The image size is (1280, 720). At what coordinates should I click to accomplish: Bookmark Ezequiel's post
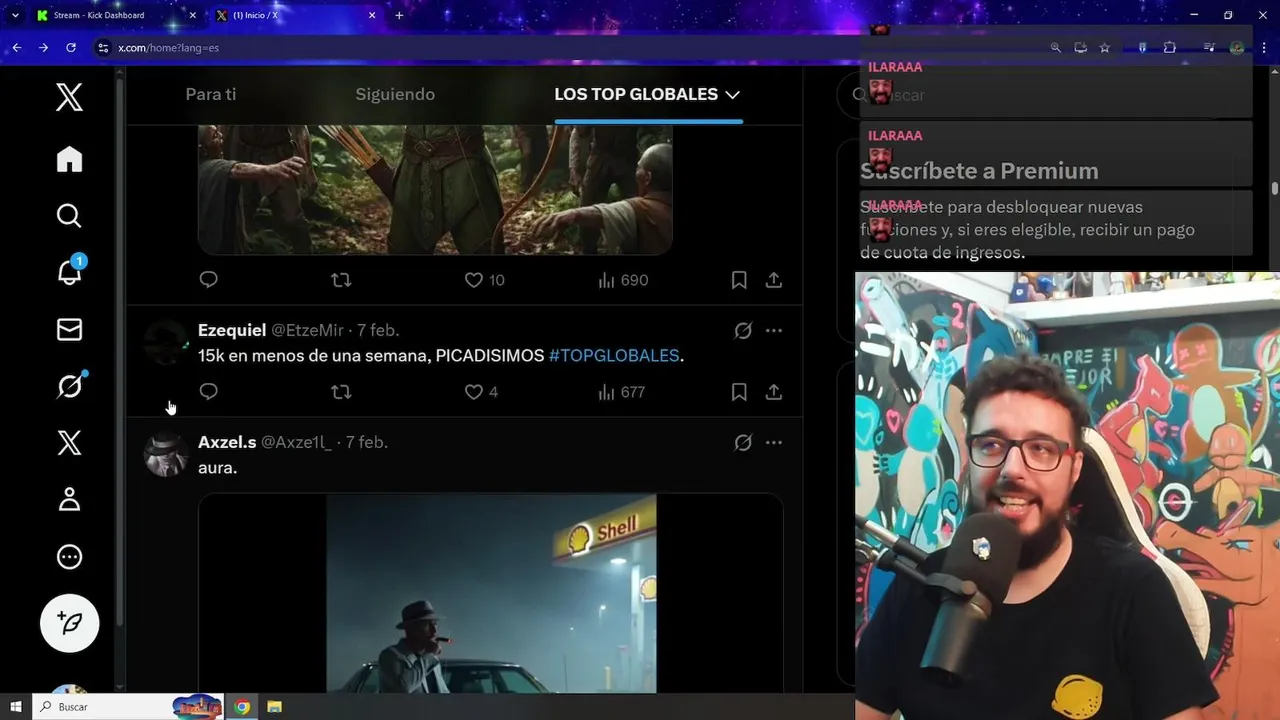tap(739, 392)
